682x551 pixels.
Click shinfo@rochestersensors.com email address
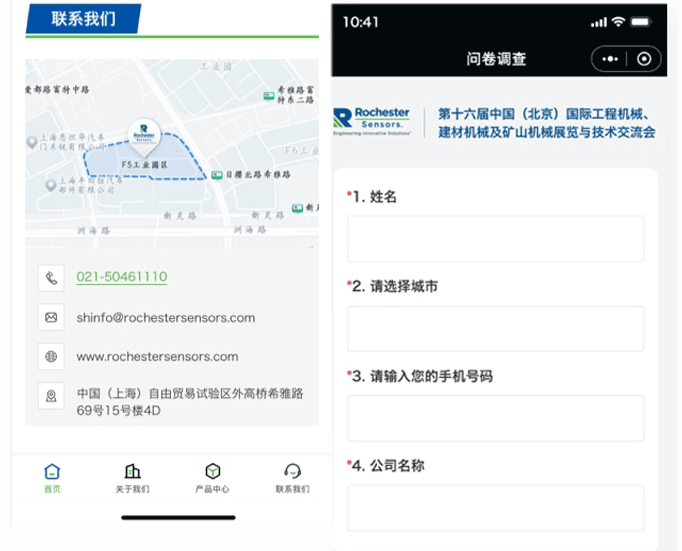(x=165, y=317)
